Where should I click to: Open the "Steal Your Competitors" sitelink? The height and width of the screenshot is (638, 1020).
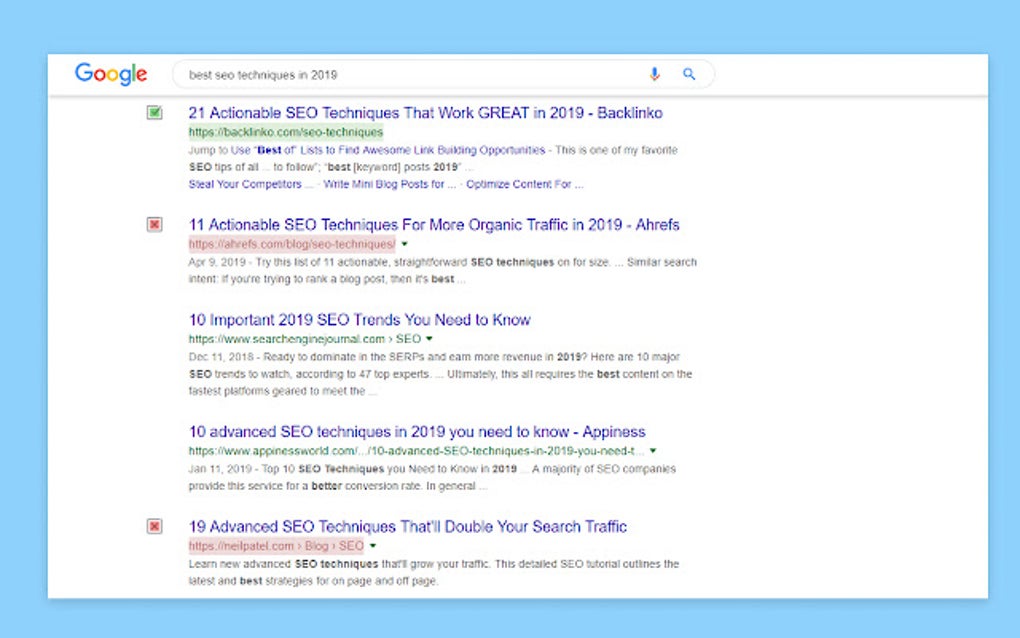coord(251,184)
